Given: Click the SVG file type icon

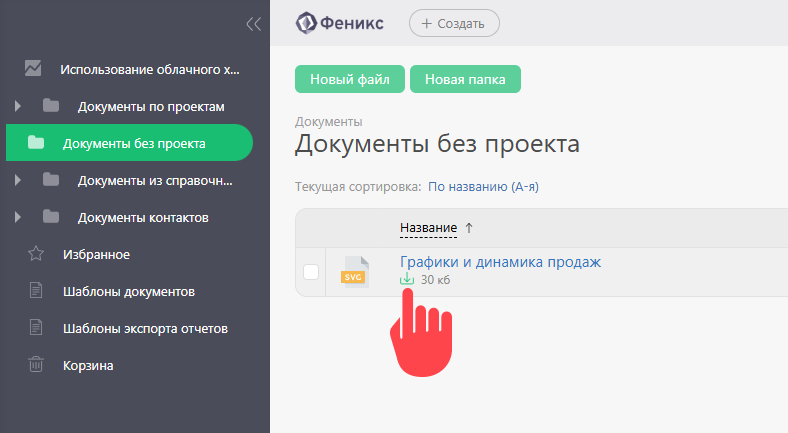Looking at the screenshot, I should coord(355,272).
